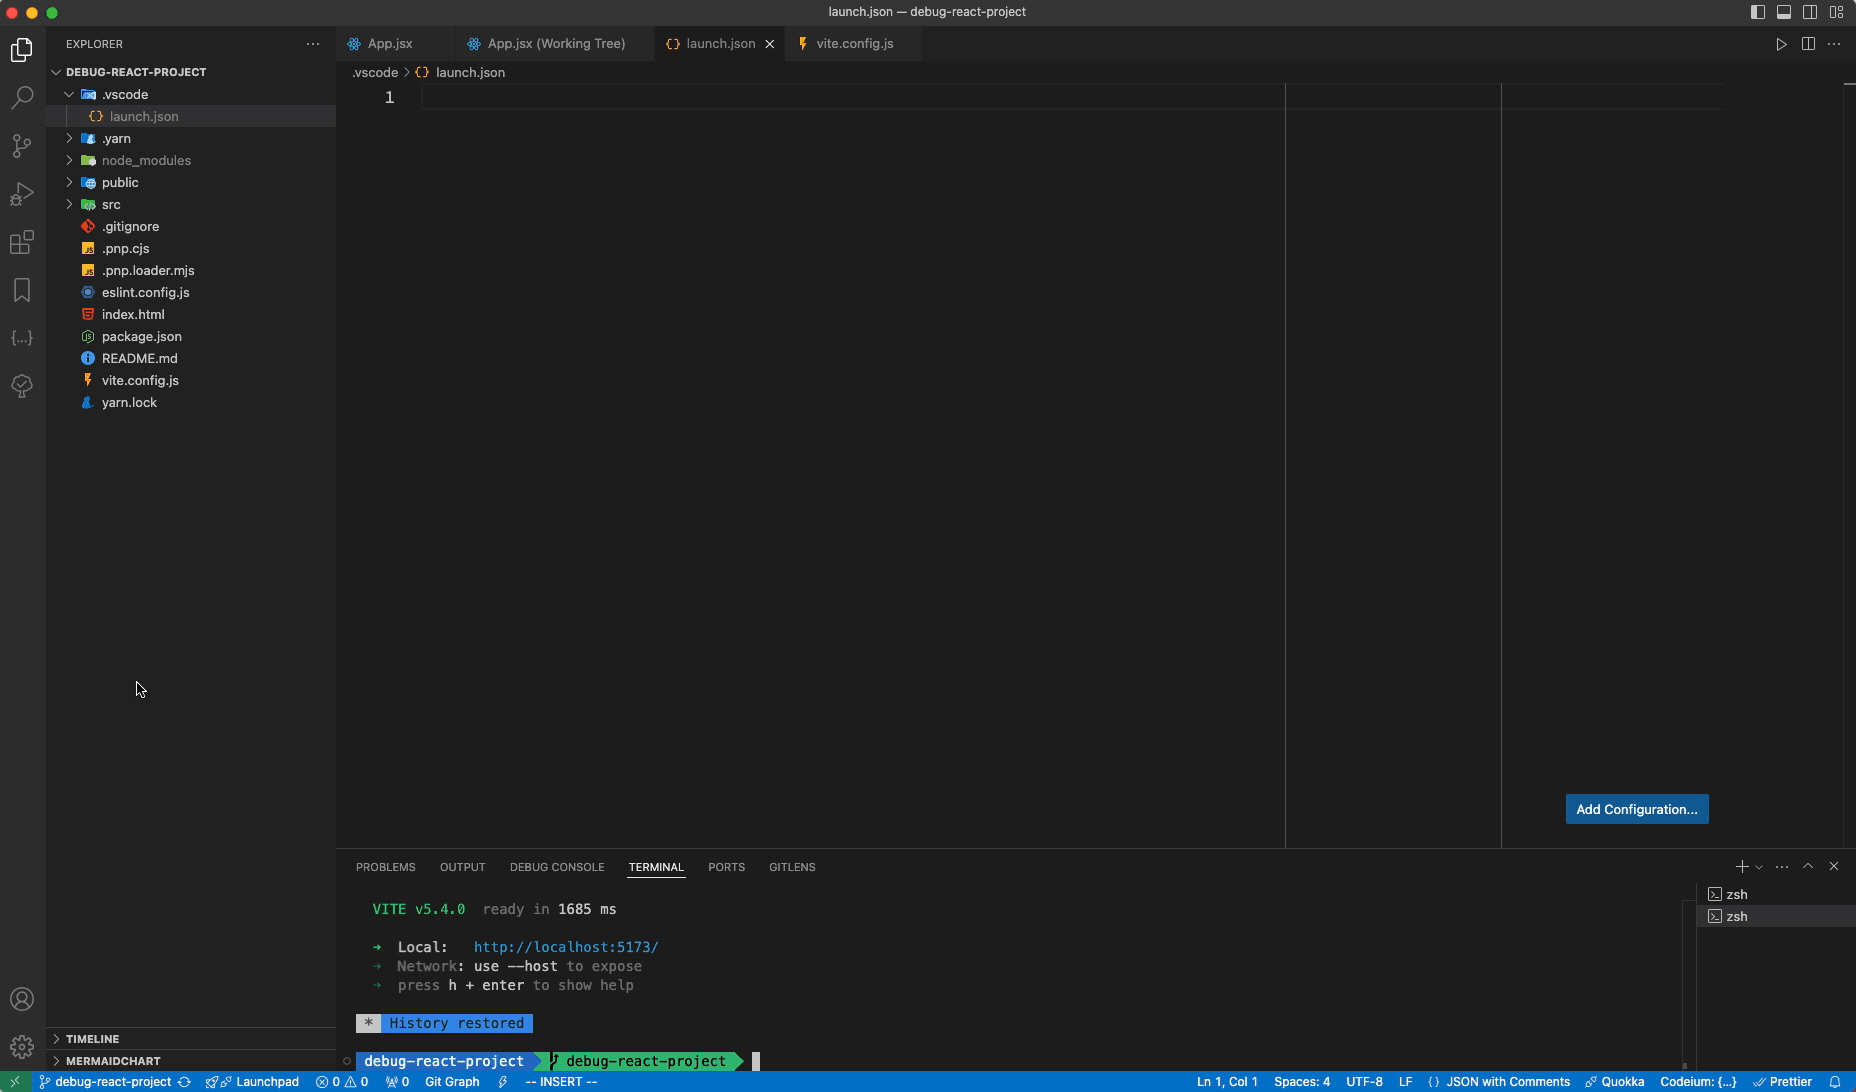Expand the TIMELINE section

[x=90, y=1038]
